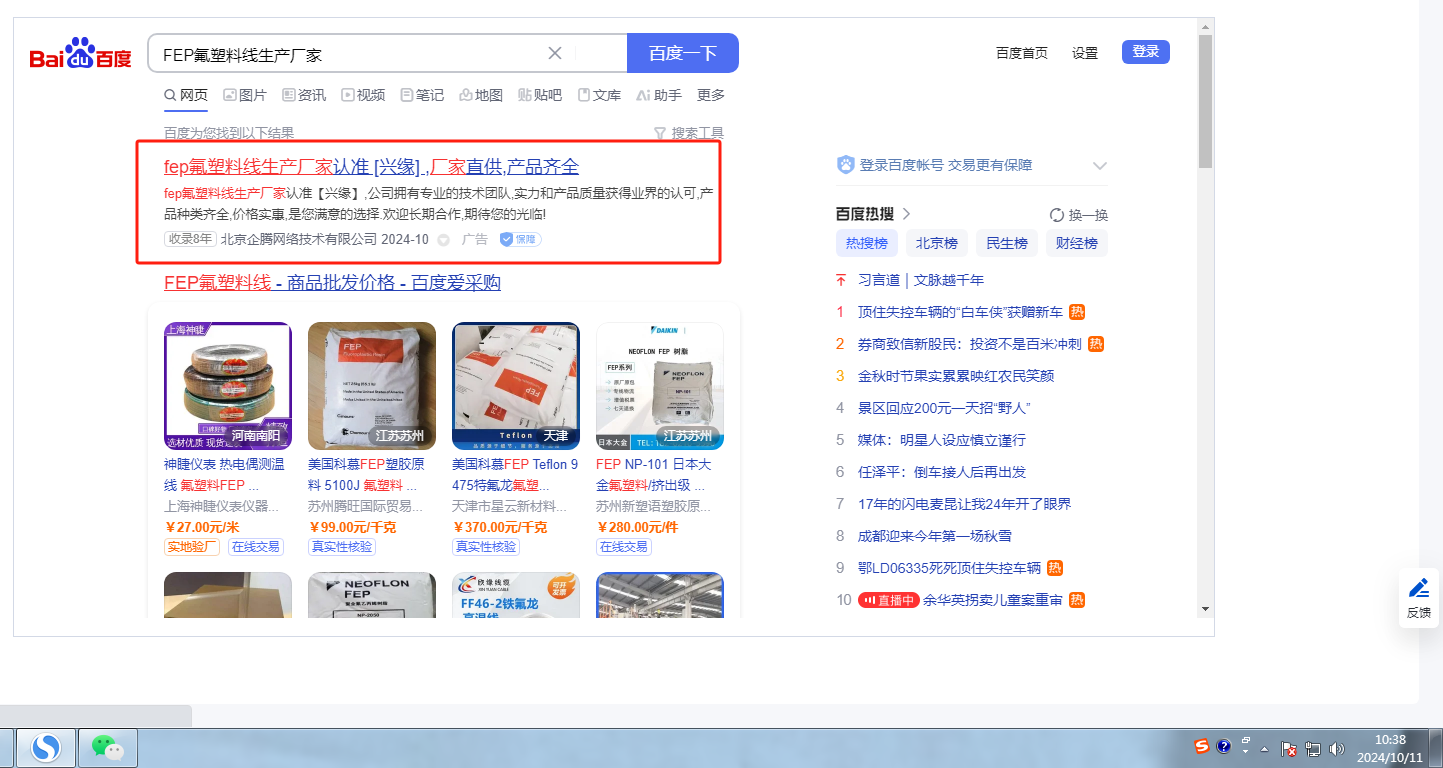This screenshot has height=768, width=1443.
Task: Select the 热搜榜 tab
Action: tap(867, 243)
